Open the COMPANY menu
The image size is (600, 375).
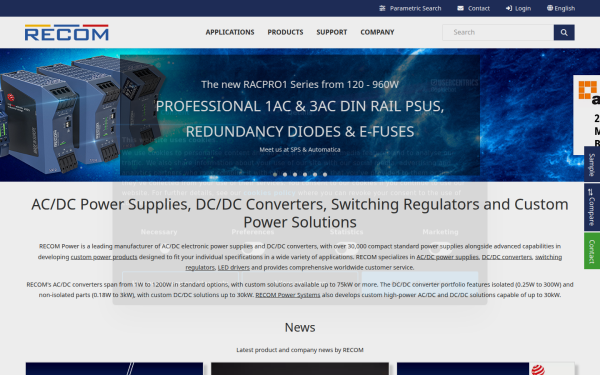pos(377,32)
